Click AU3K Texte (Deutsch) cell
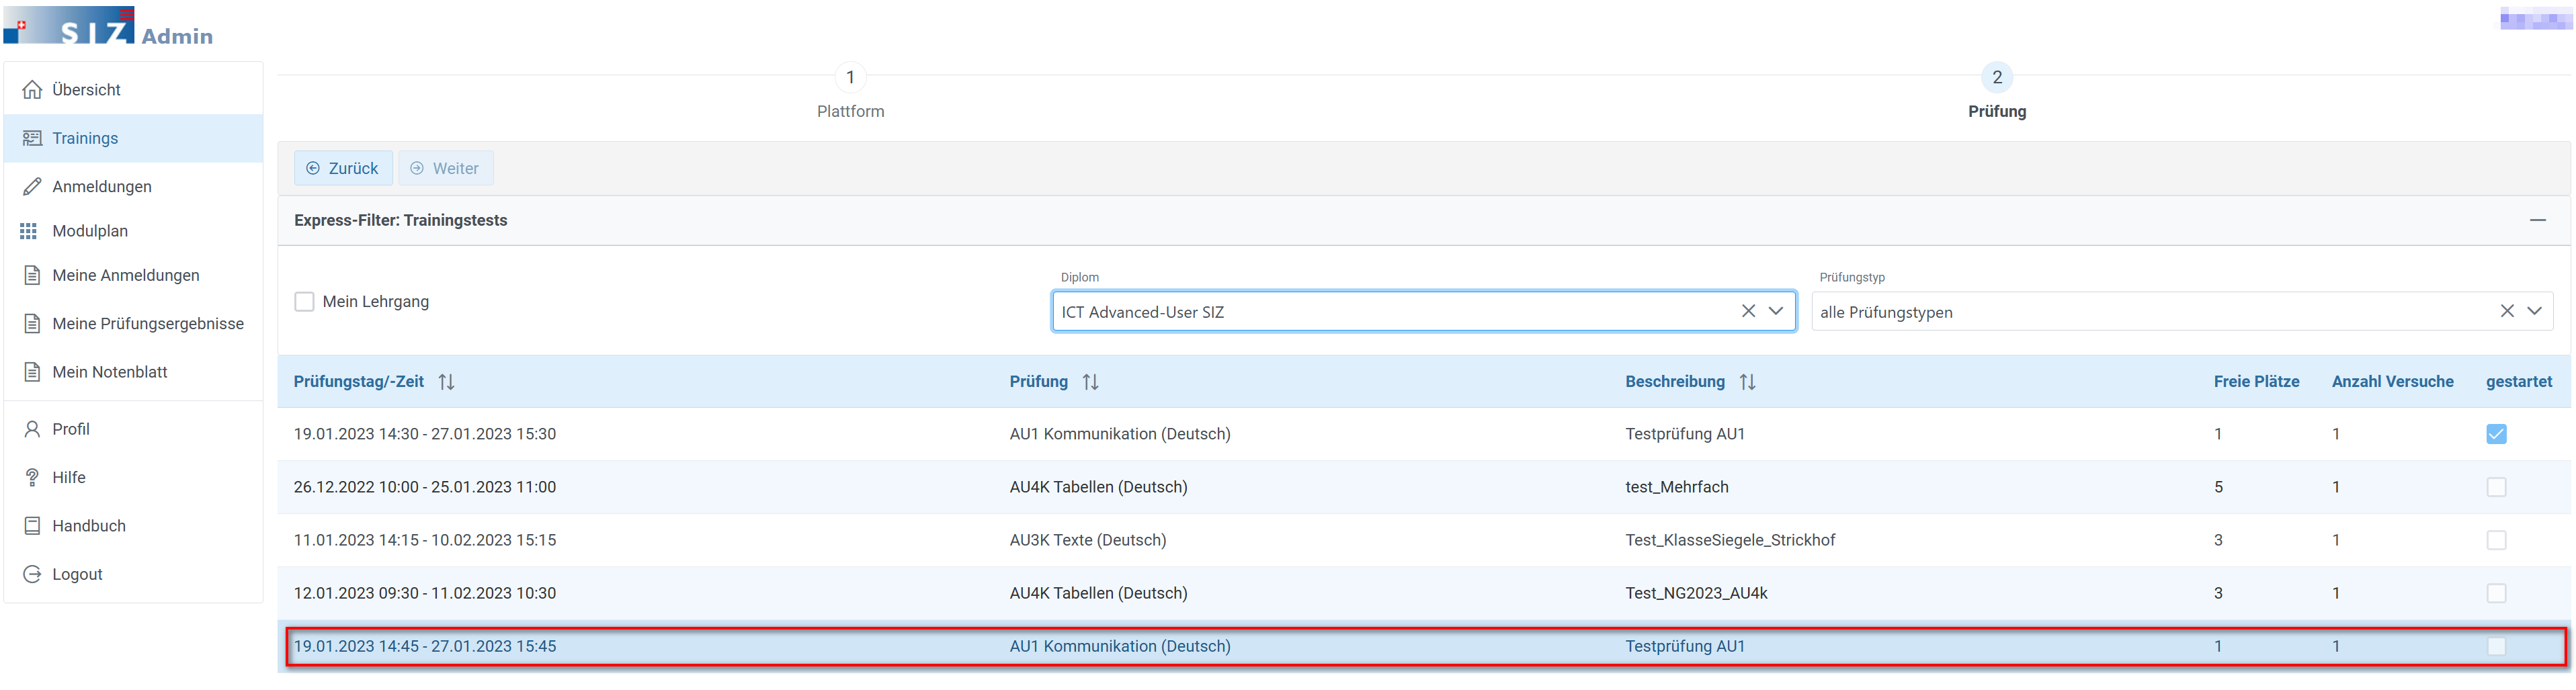 coord(1088,541)
